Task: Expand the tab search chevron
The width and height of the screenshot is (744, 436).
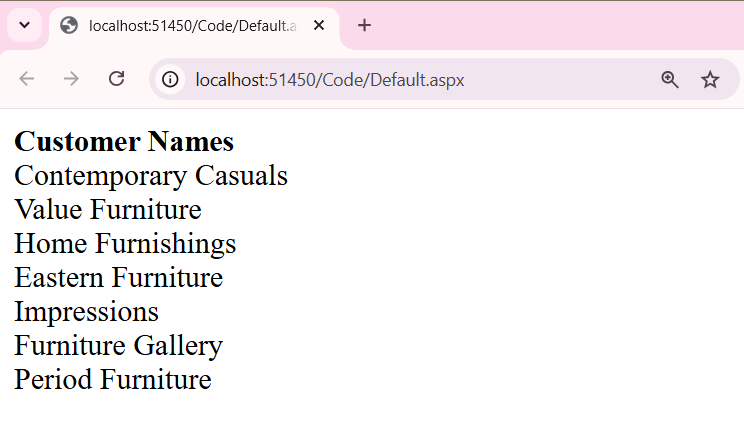Action: tap(24, 25)
